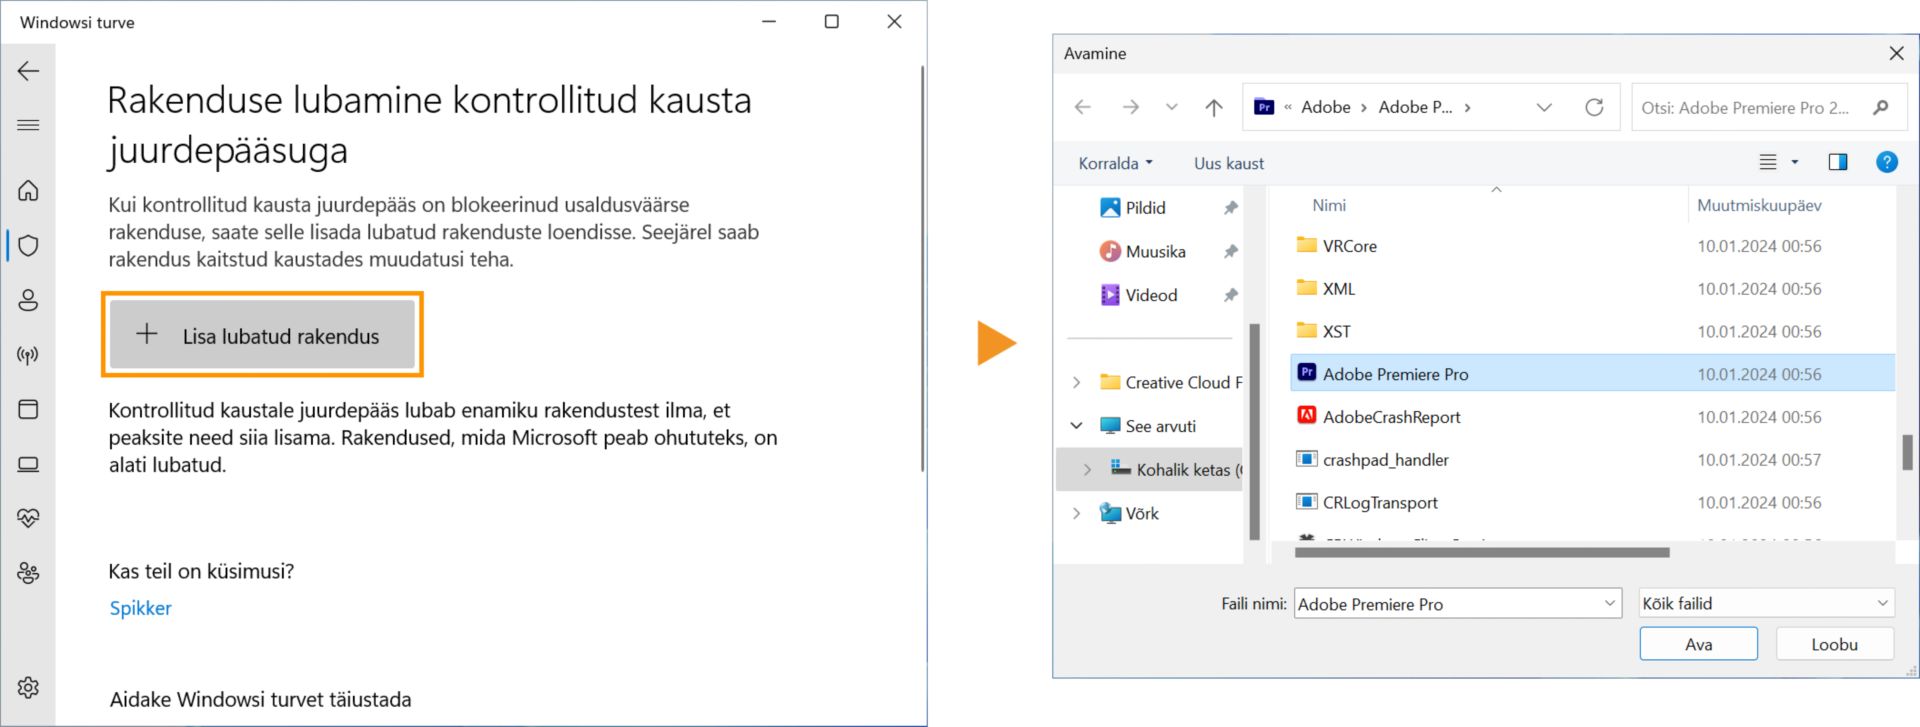The image size is (1920, 727).
Task: Click horizontal scrollbar in file list
Action: point(1482,552)
